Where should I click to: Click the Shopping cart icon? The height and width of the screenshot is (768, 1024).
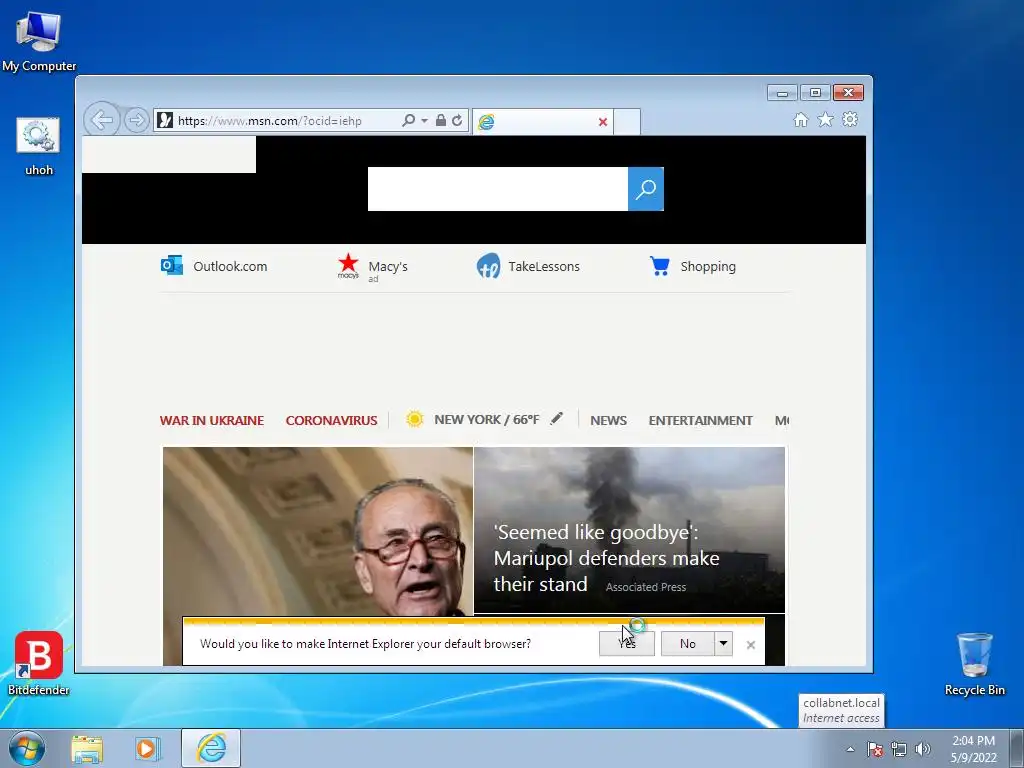coord(660,266)
